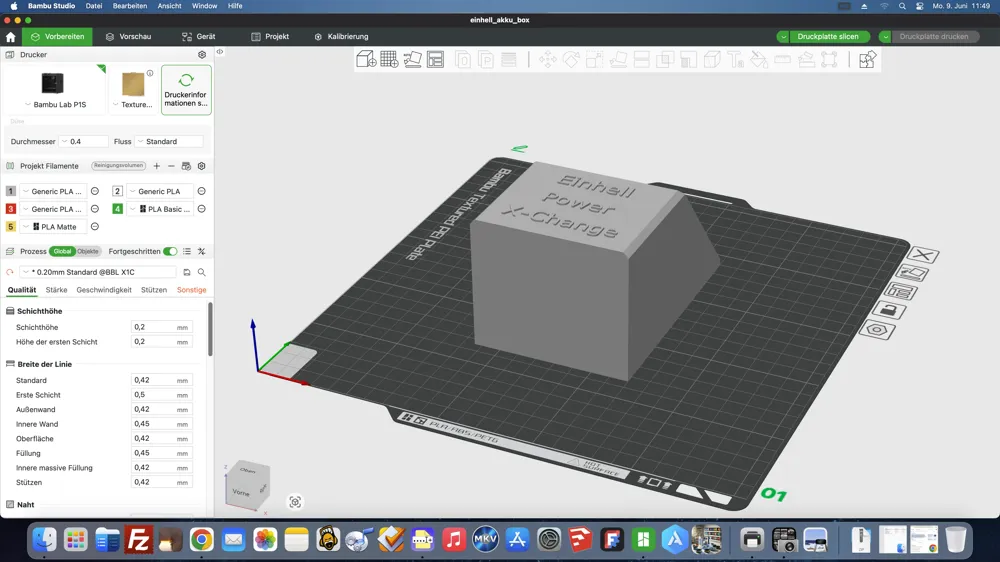Click plate close X icon beside build plate
This screenshot has width=1000, height=562.
pos(923,255)
